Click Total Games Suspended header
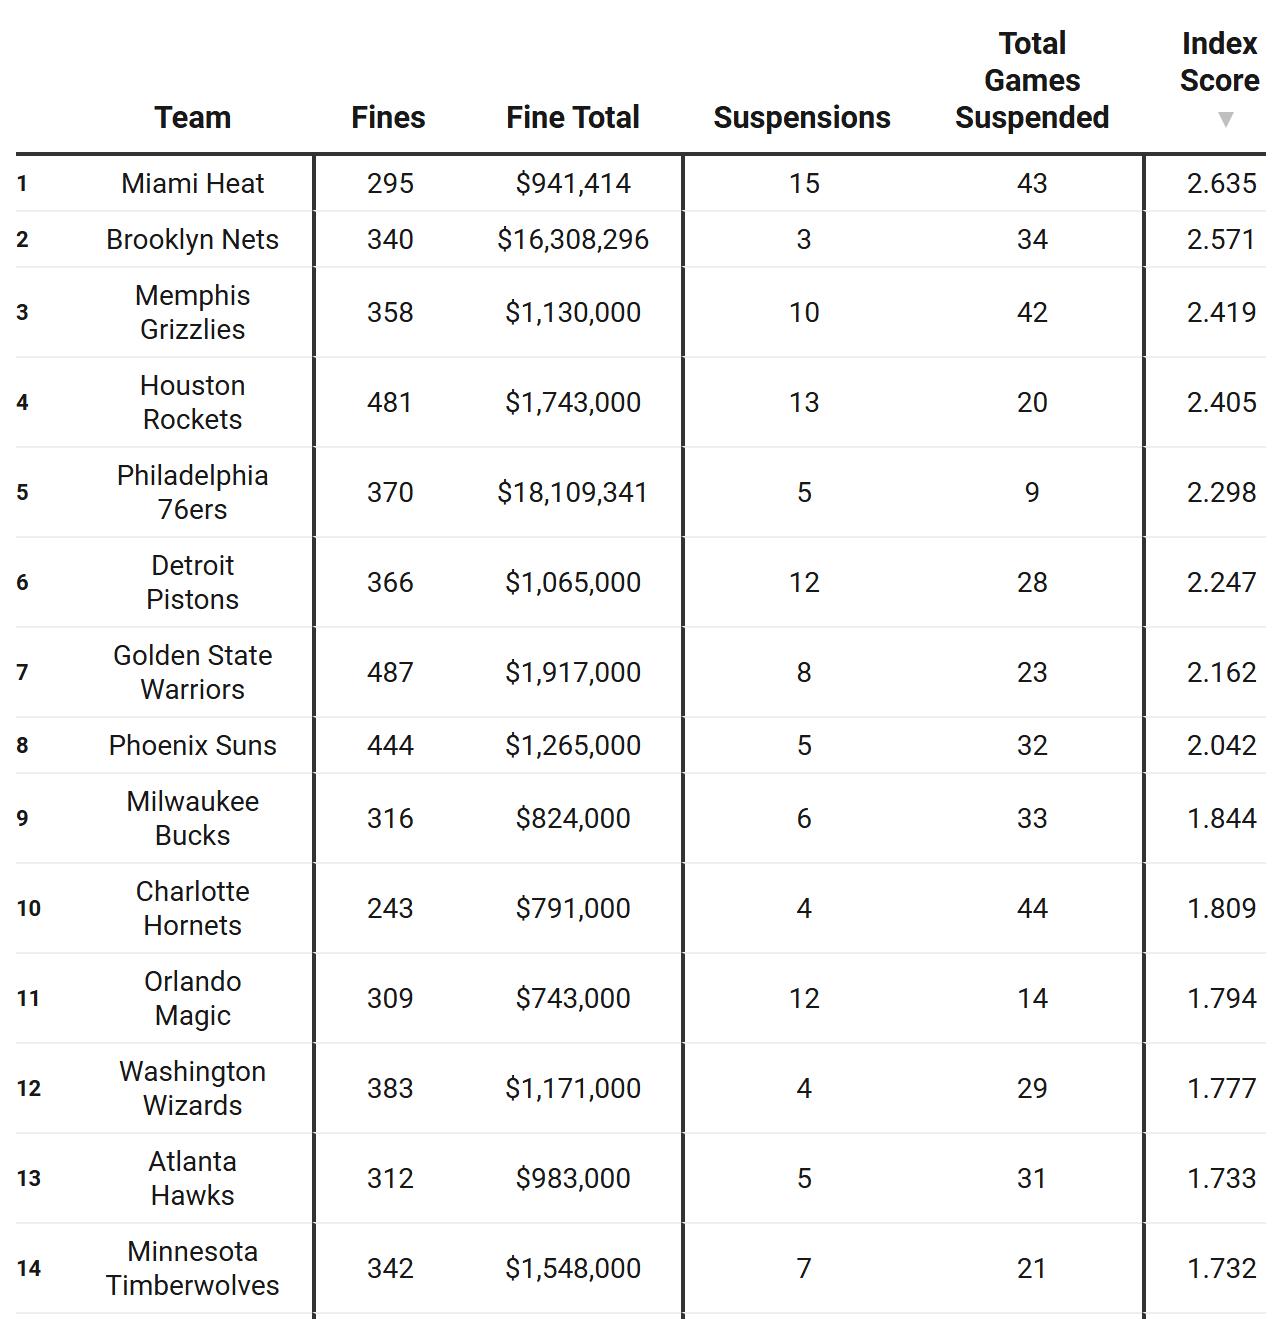 [x=1031, y=81]
